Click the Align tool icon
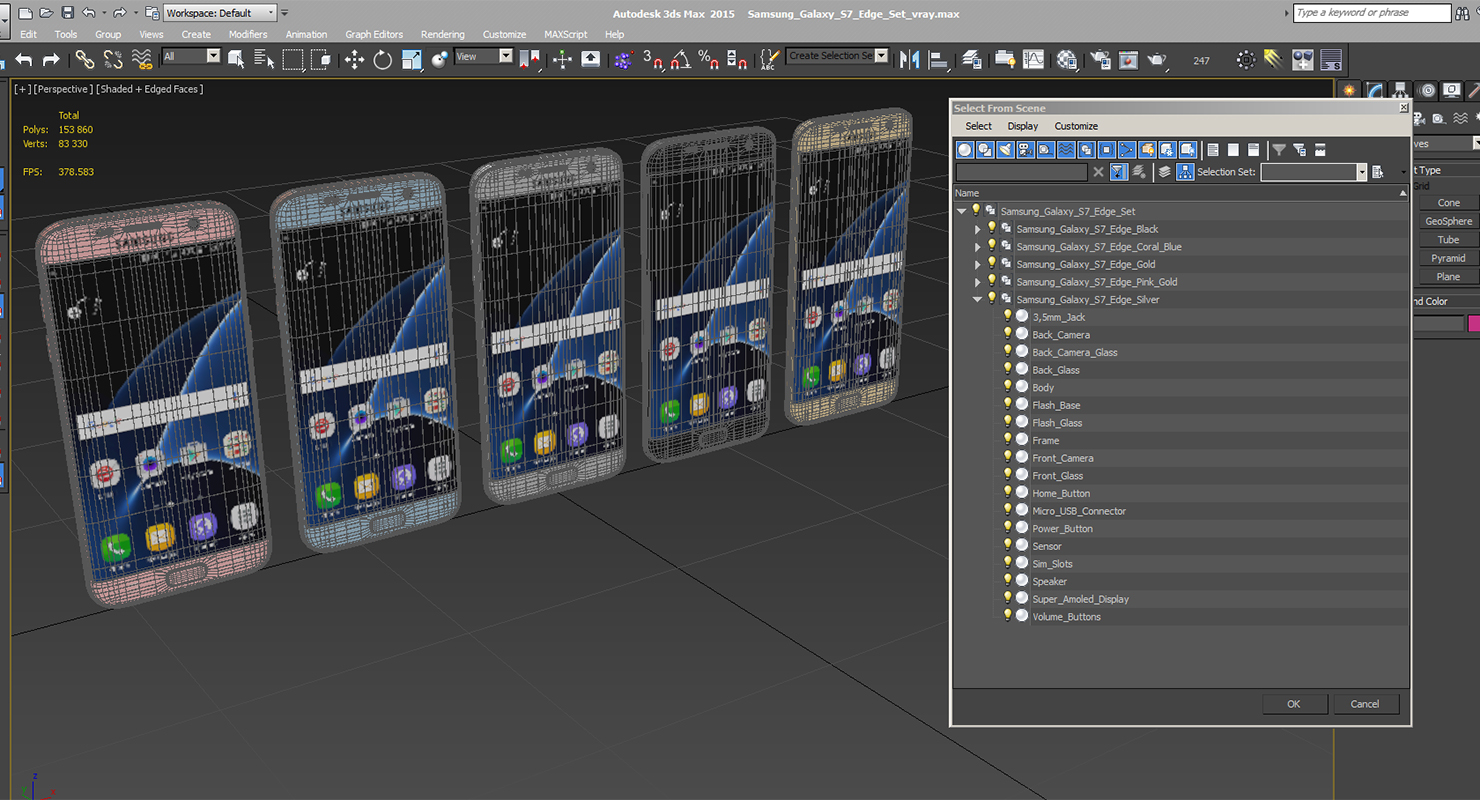 pos(939,60)
